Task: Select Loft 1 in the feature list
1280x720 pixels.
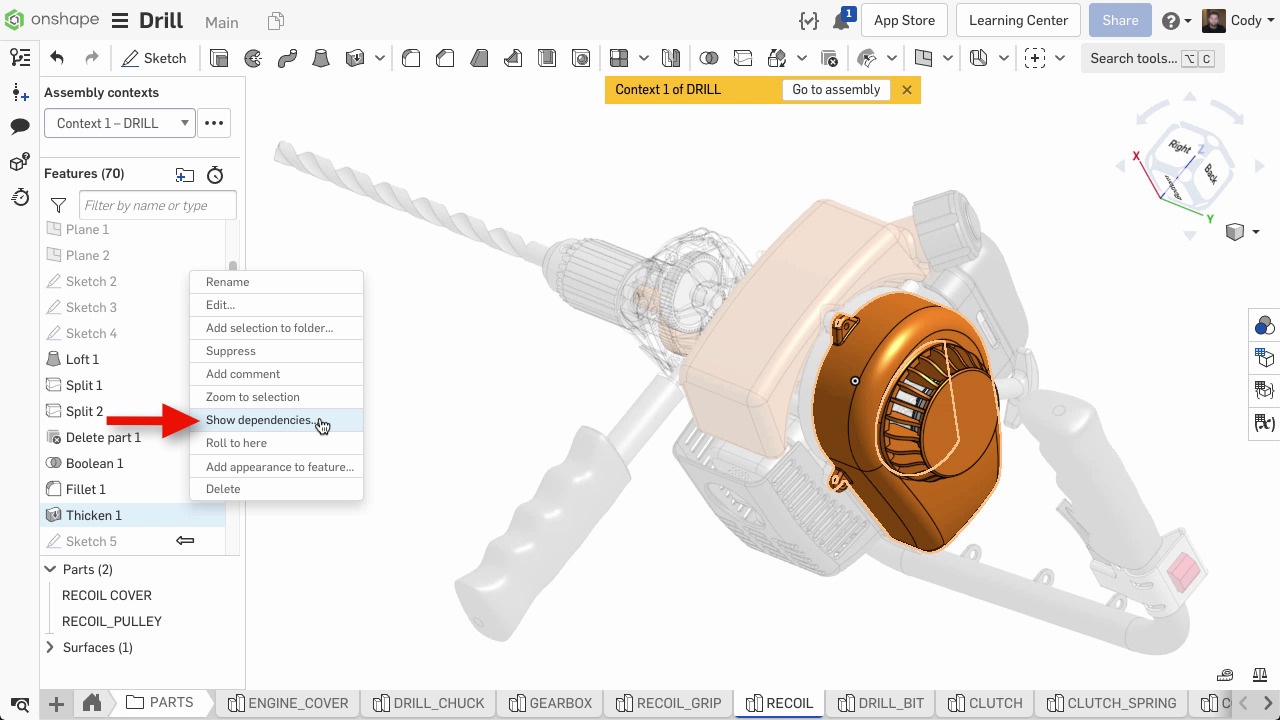Action: click(x=82, y=359)
